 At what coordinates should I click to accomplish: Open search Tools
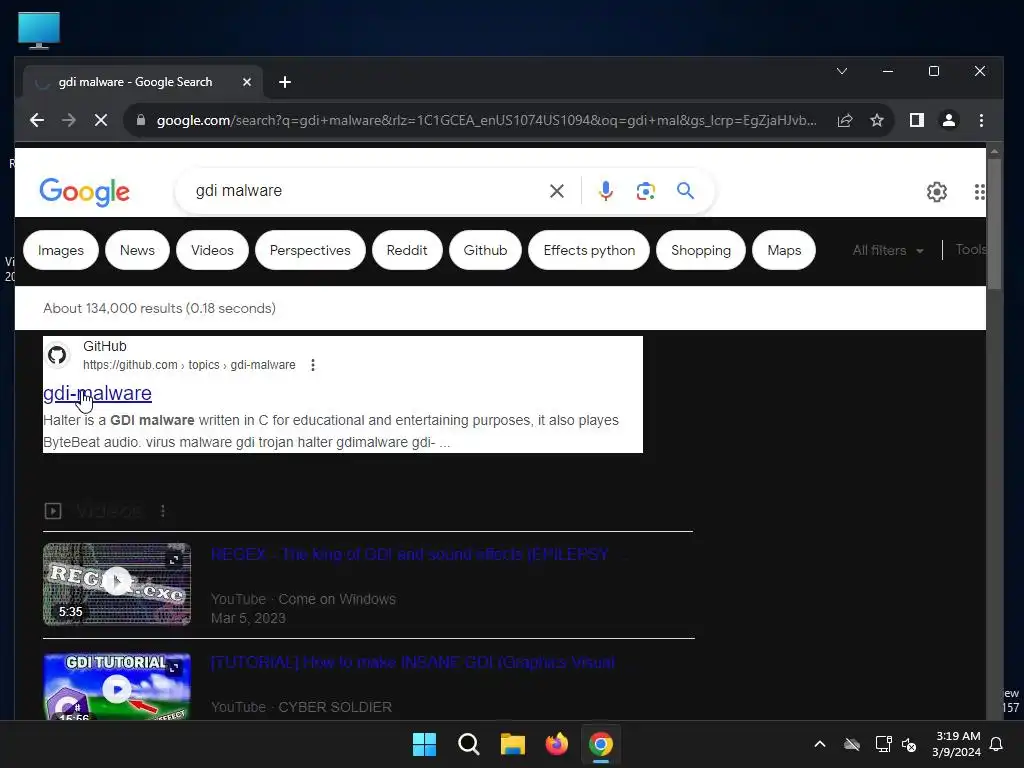(x=970, y=249)
